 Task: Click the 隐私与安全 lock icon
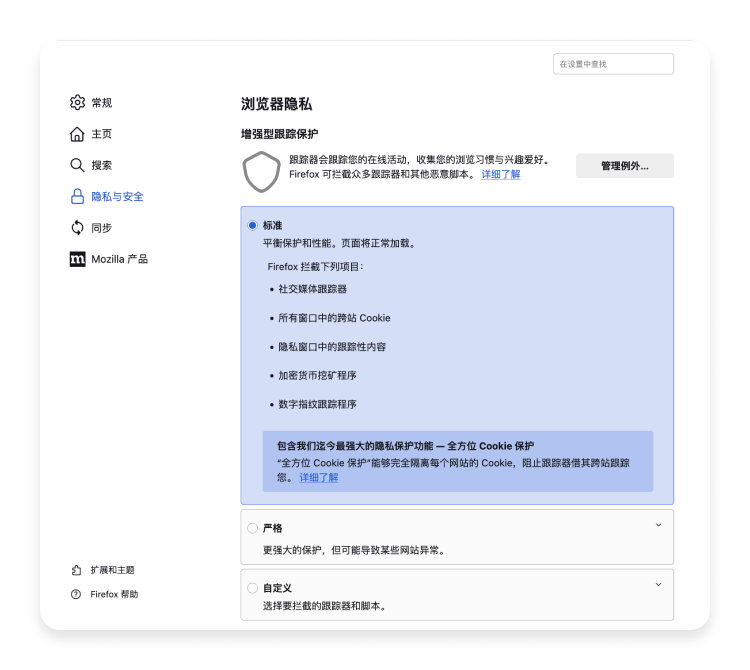(77, 196)
